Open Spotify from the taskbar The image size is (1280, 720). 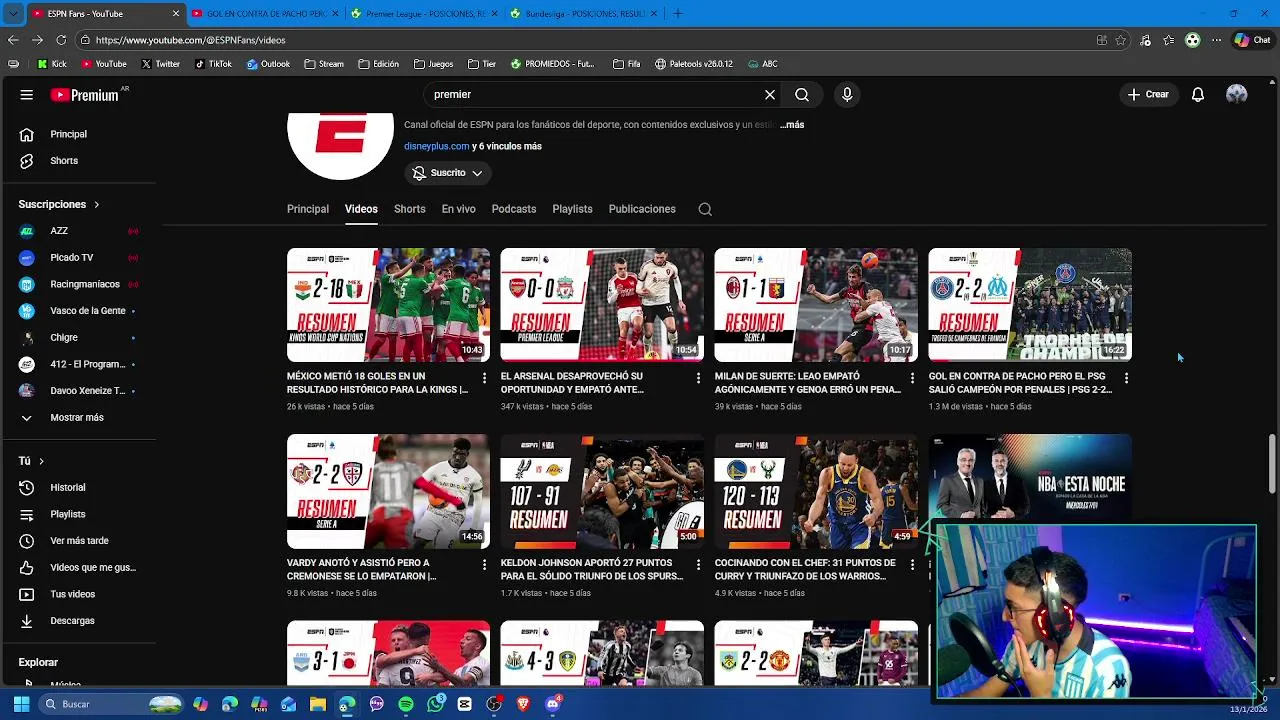[406, 704]
